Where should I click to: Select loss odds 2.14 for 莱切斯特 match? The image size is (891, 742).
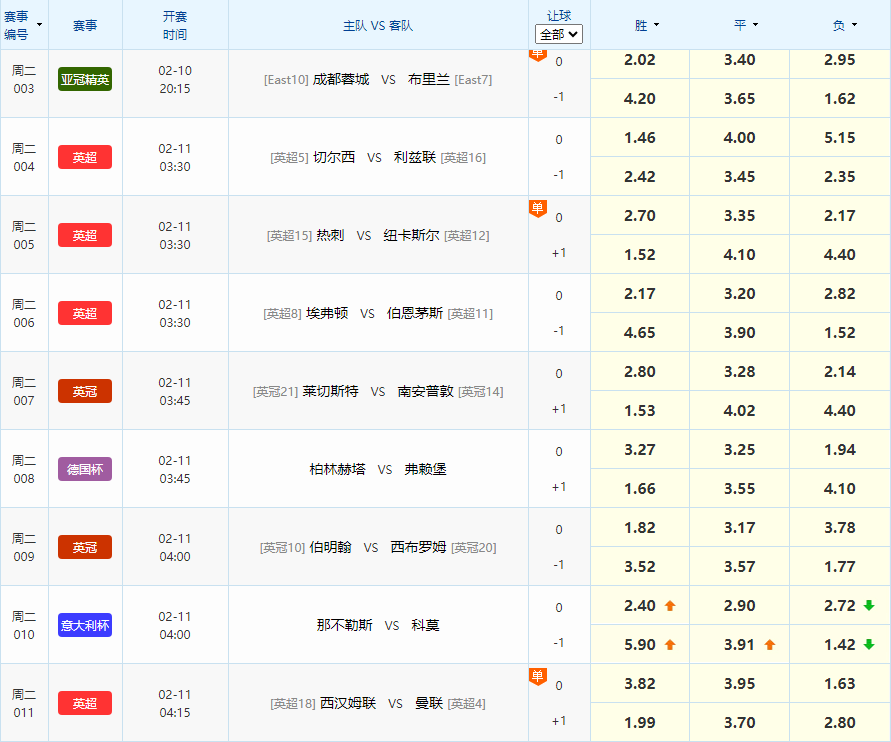tap(840, 372)
